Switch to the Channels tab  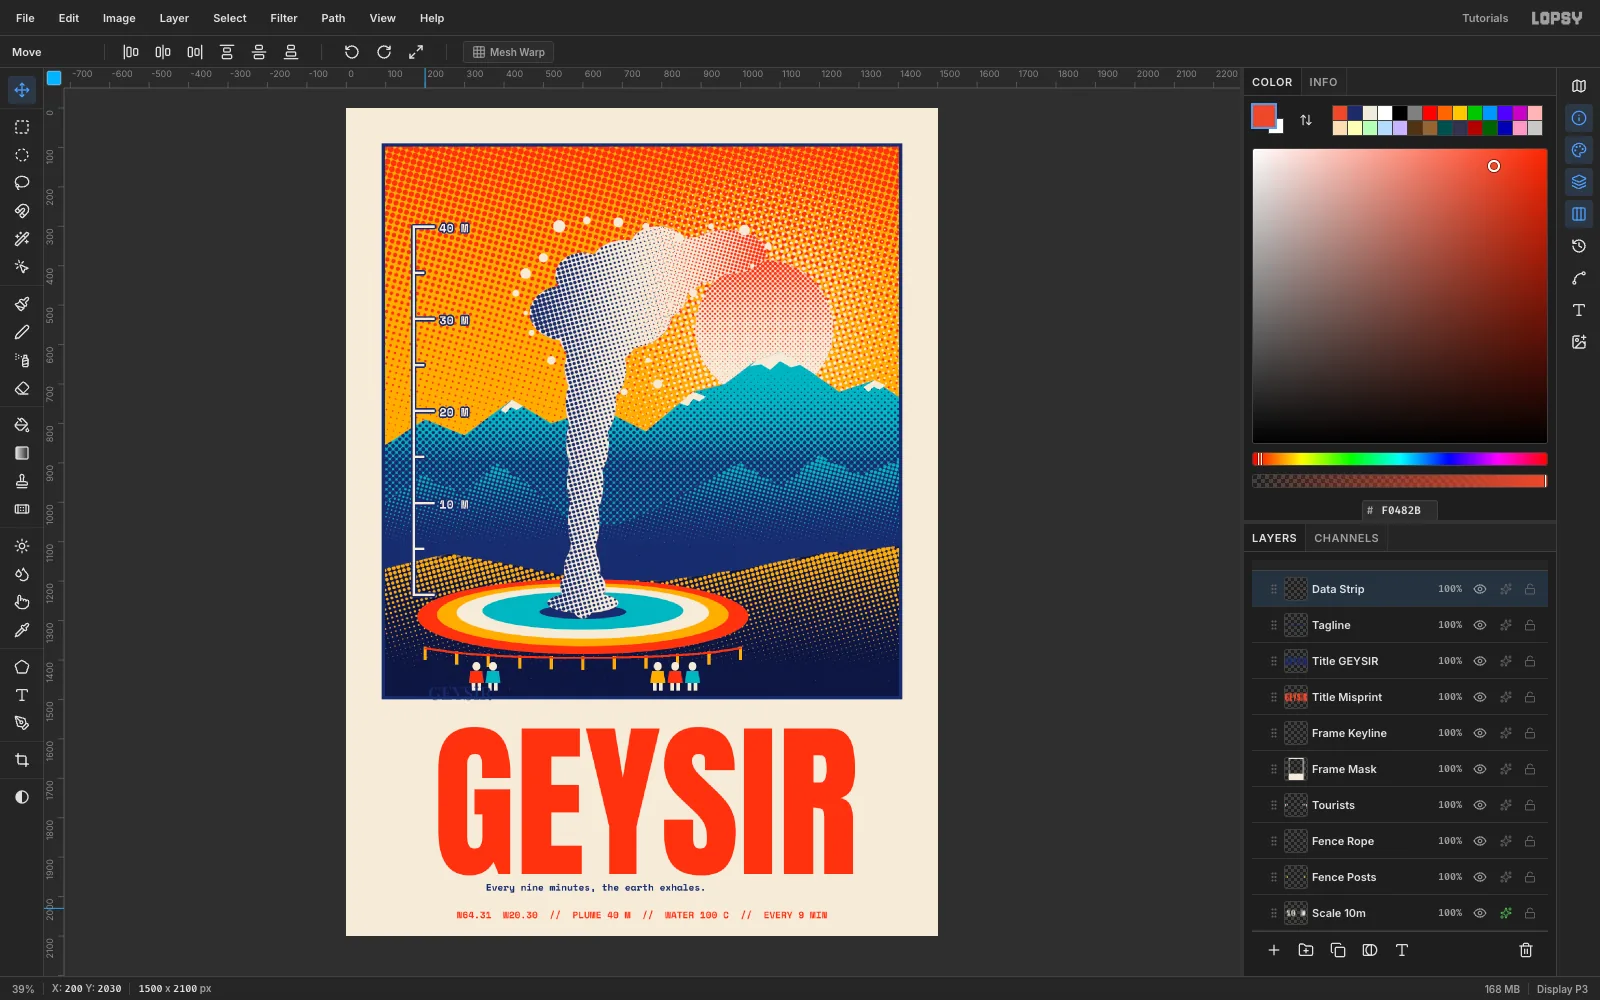click(x=1346, y=538)
